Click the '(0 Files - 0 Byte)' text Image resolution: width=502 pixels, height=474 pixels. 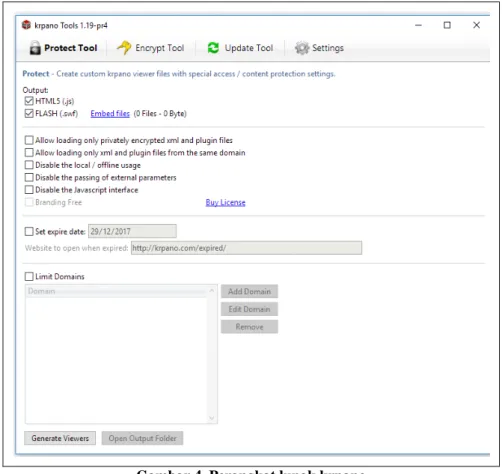click(160, 114)
